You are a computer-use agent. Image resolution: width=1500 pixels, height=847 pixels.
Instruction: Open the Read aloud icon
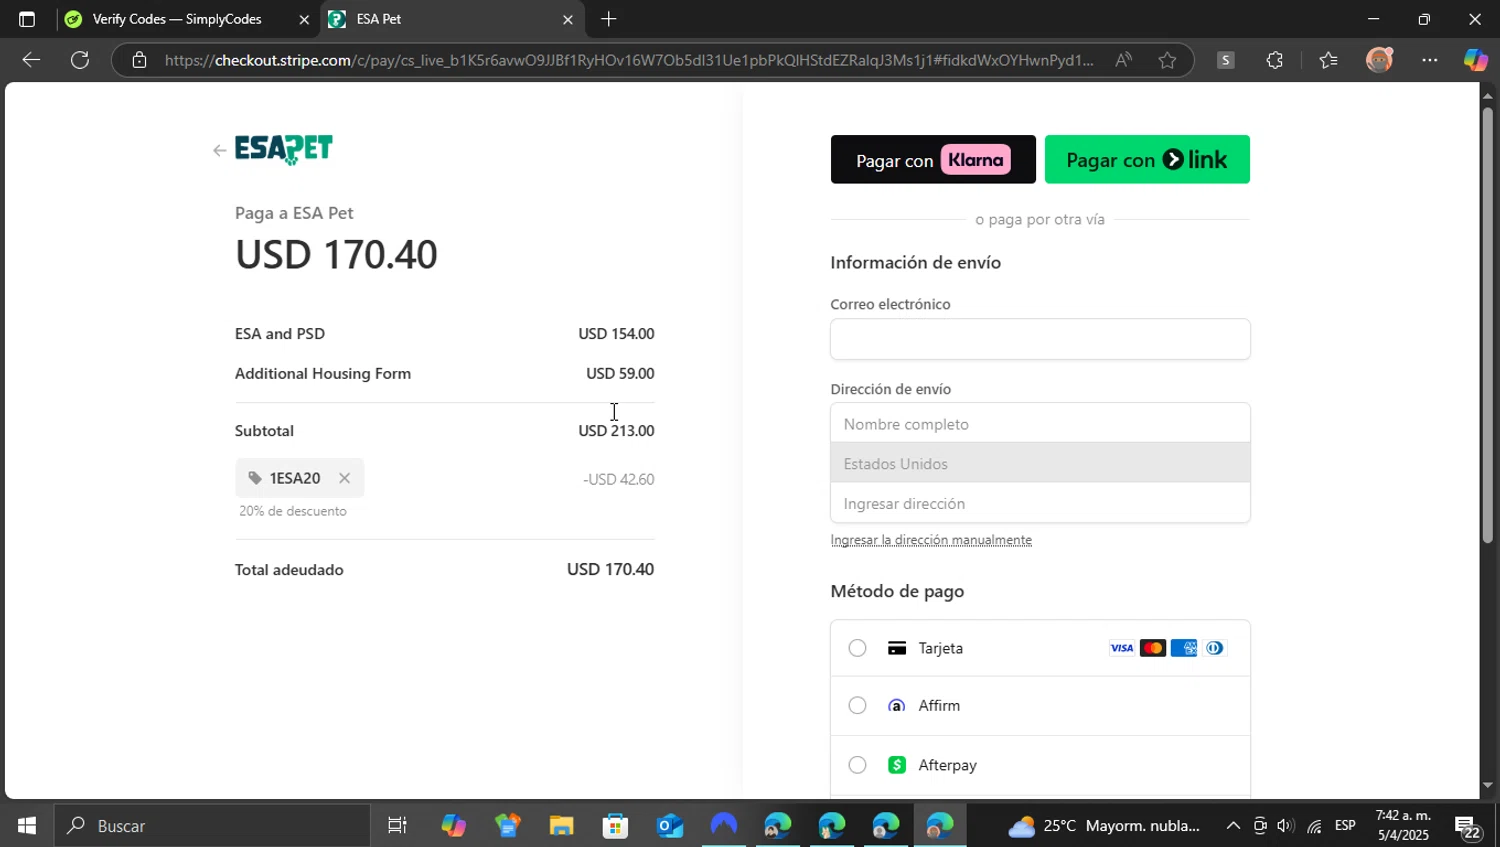click(1124, 60)
